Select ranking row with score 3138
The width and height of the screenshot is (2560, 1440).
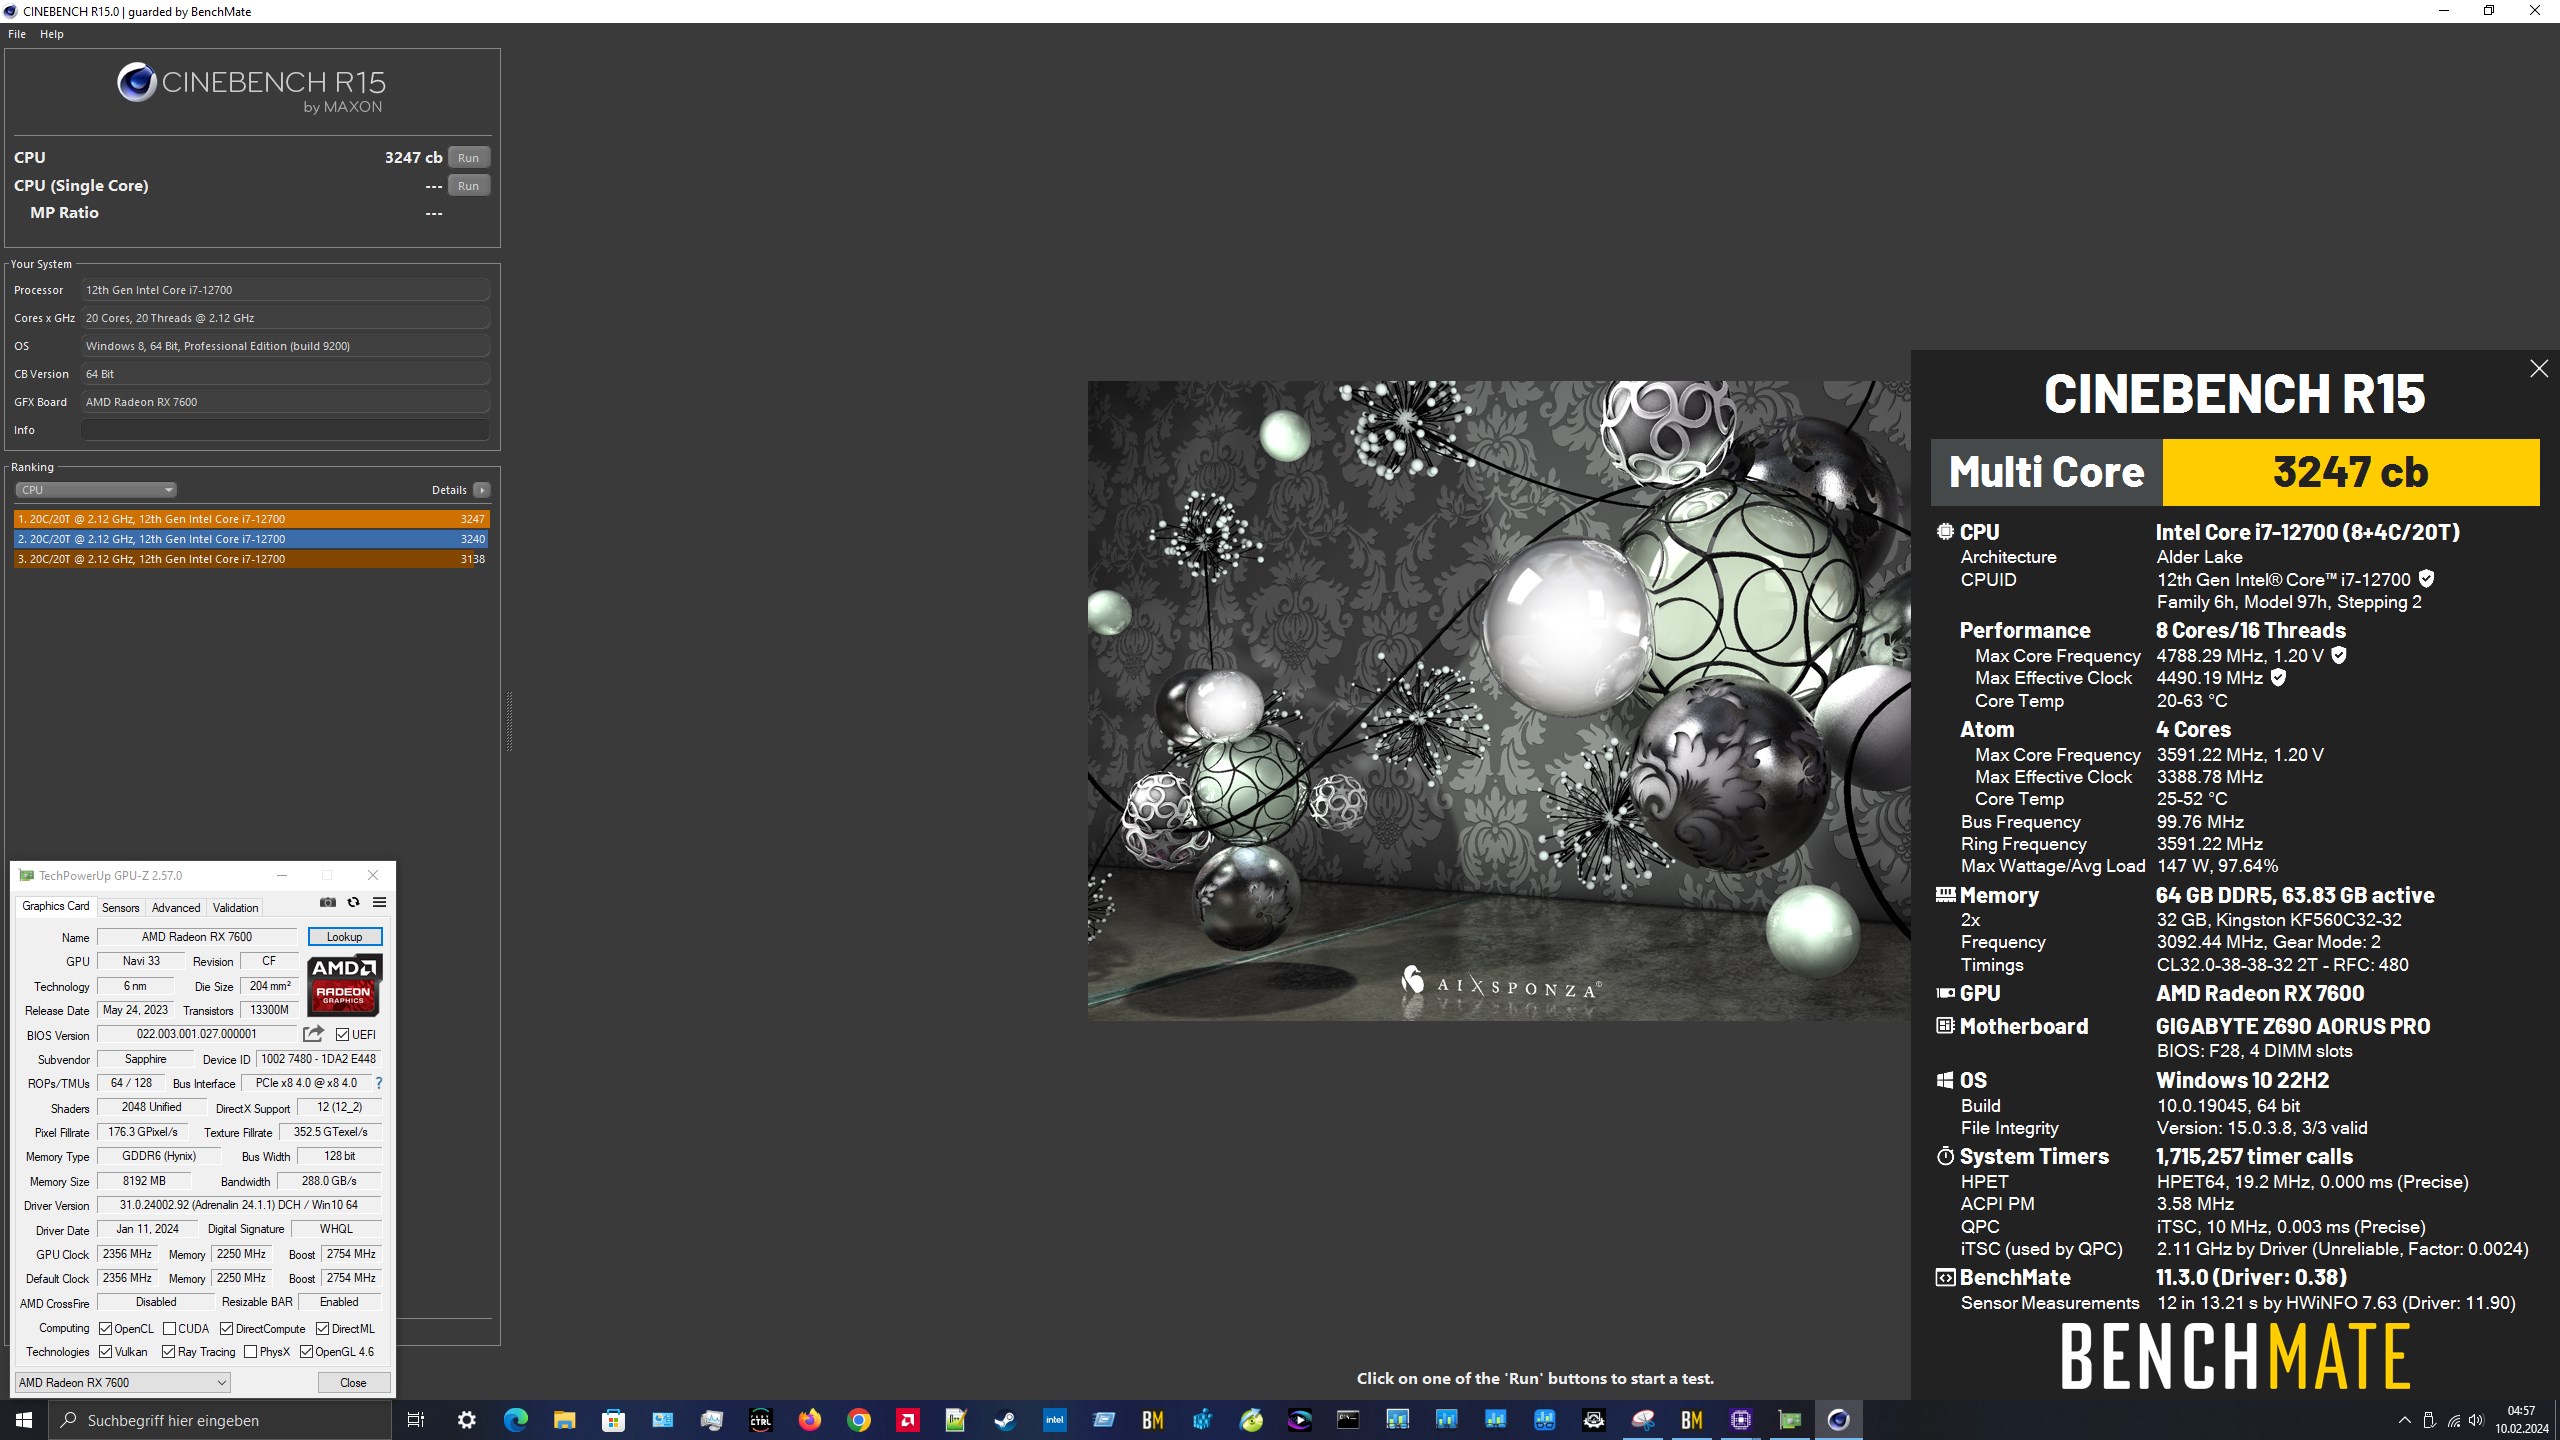251,559
